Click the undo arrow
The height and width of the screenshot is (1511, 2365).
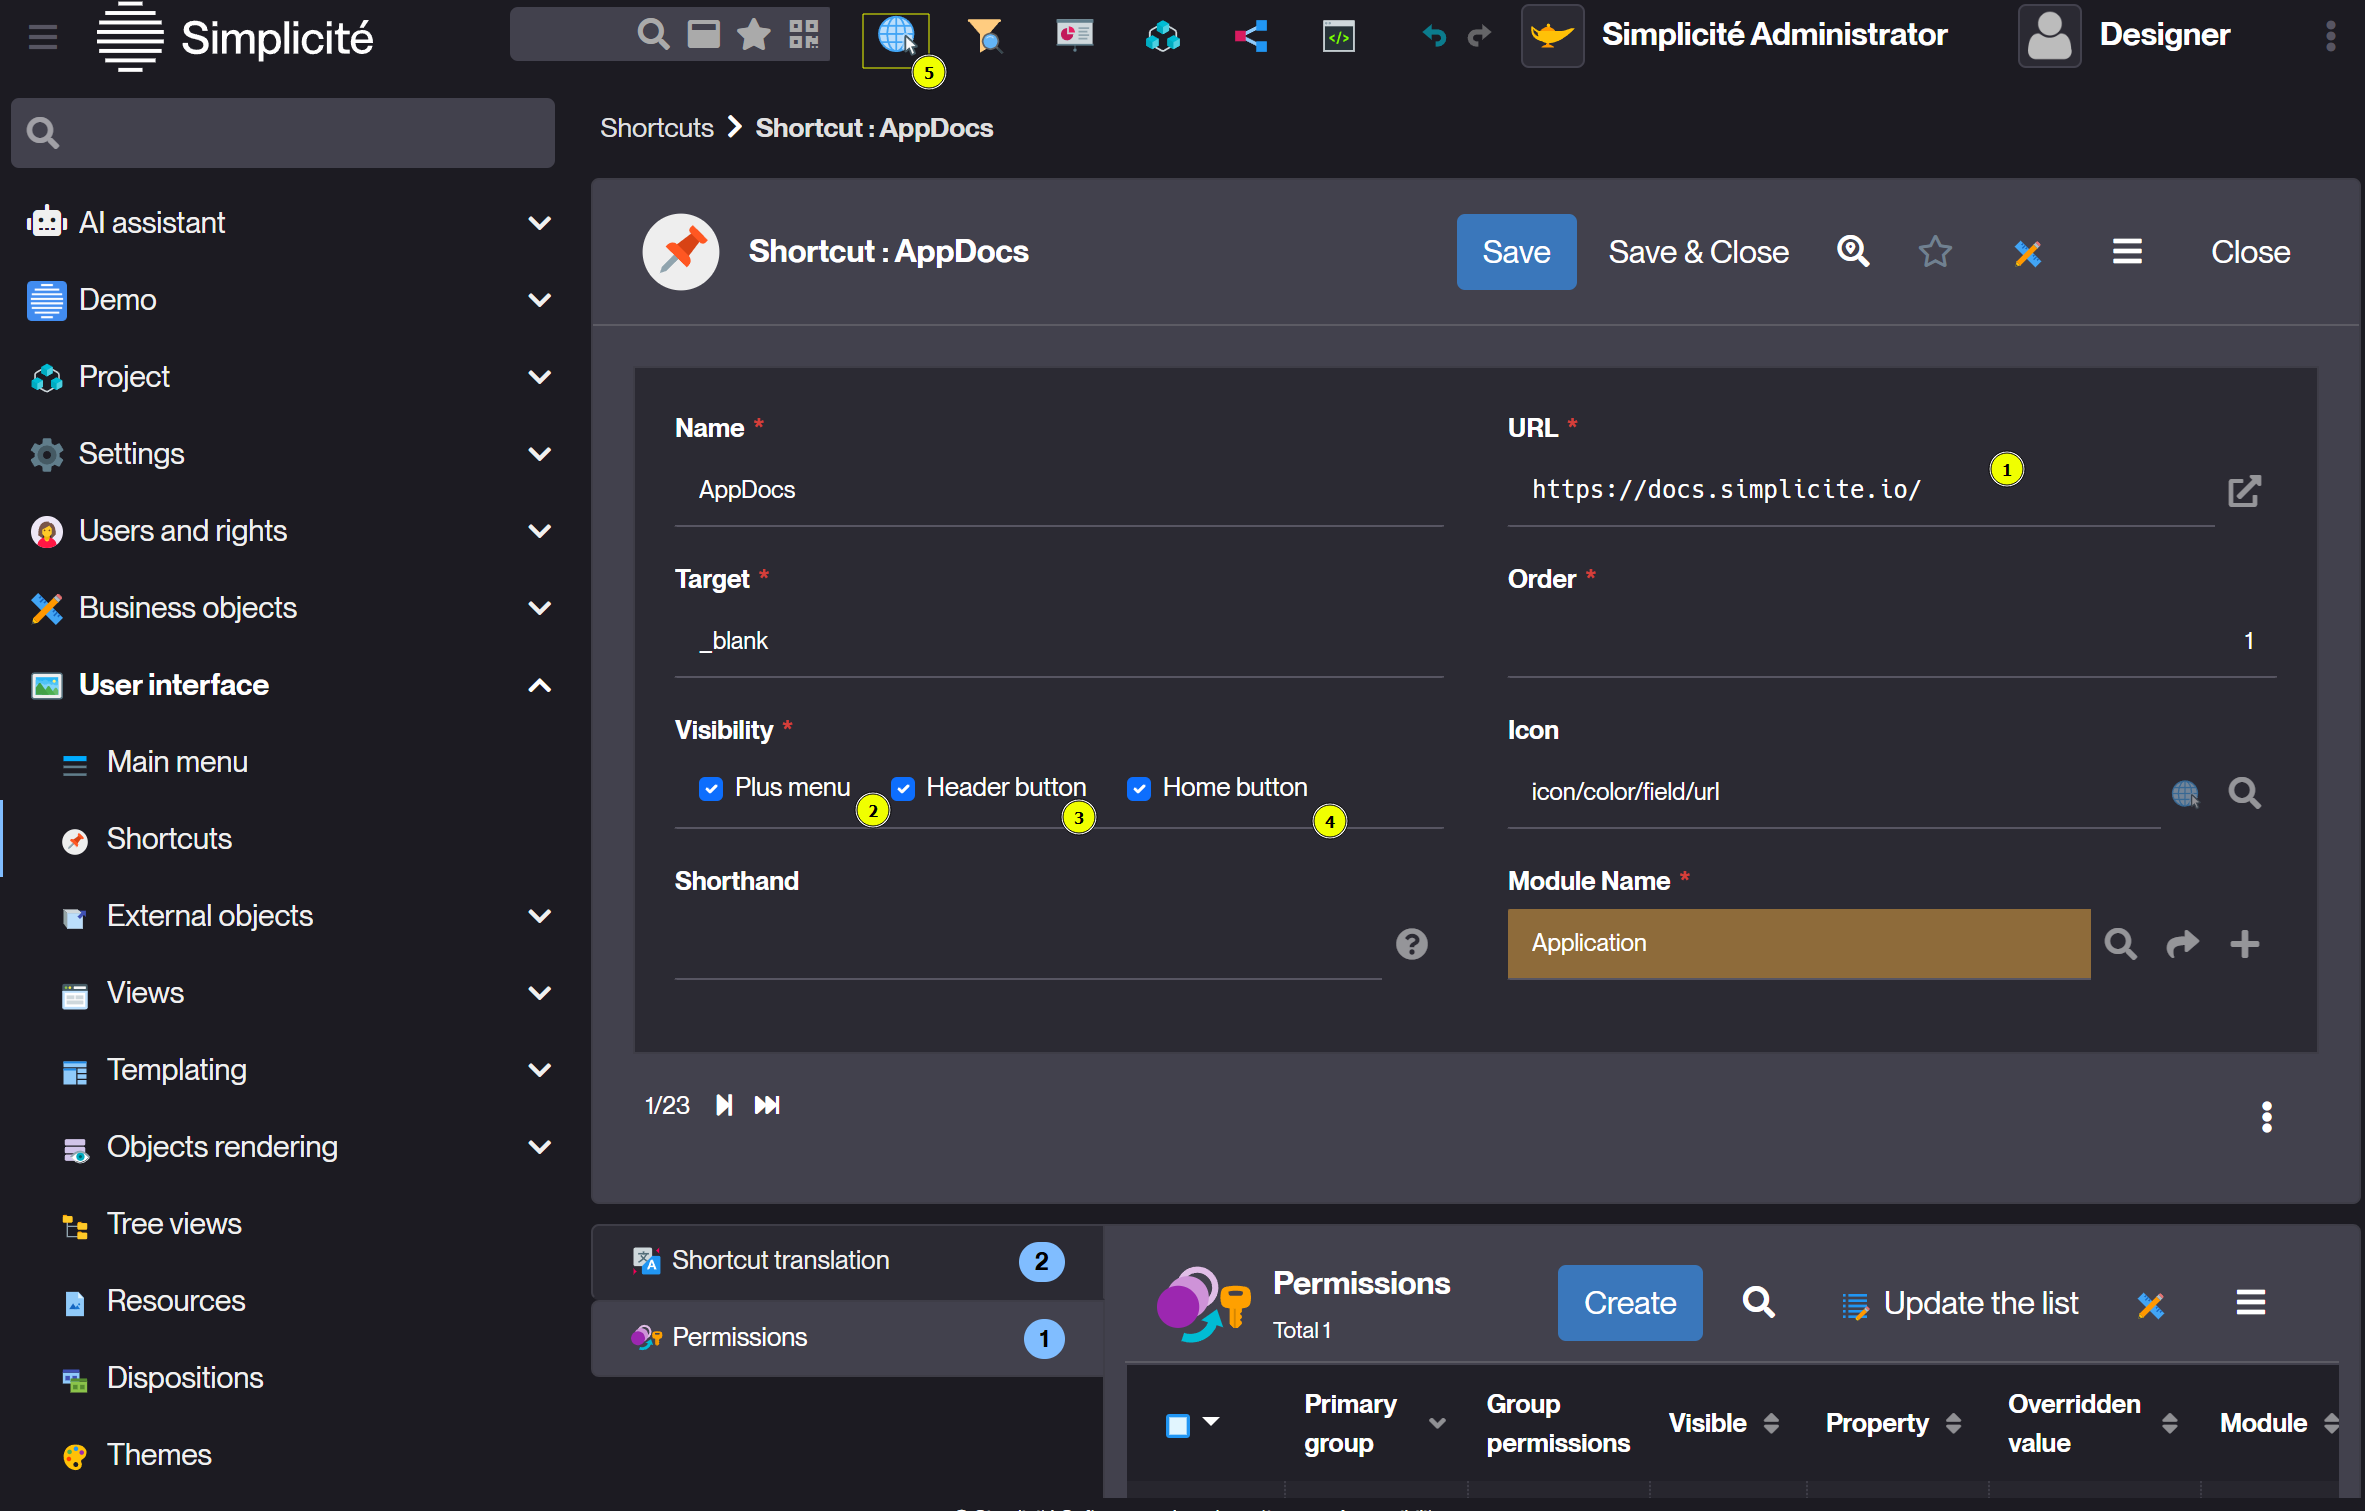pyautogui.click(x=1434, y=36)
